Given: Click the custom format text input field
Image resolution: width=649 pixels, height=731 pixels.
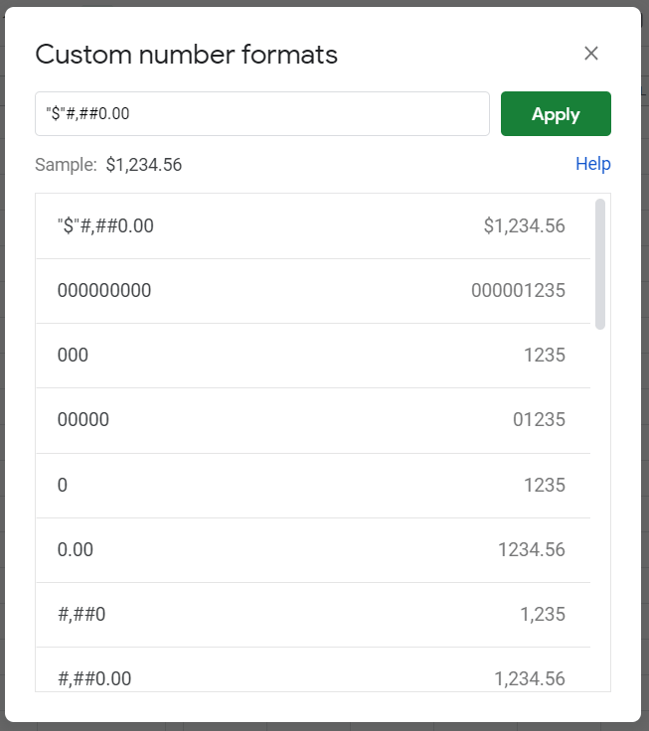Looking at the screenshot, I should [261, 114].
